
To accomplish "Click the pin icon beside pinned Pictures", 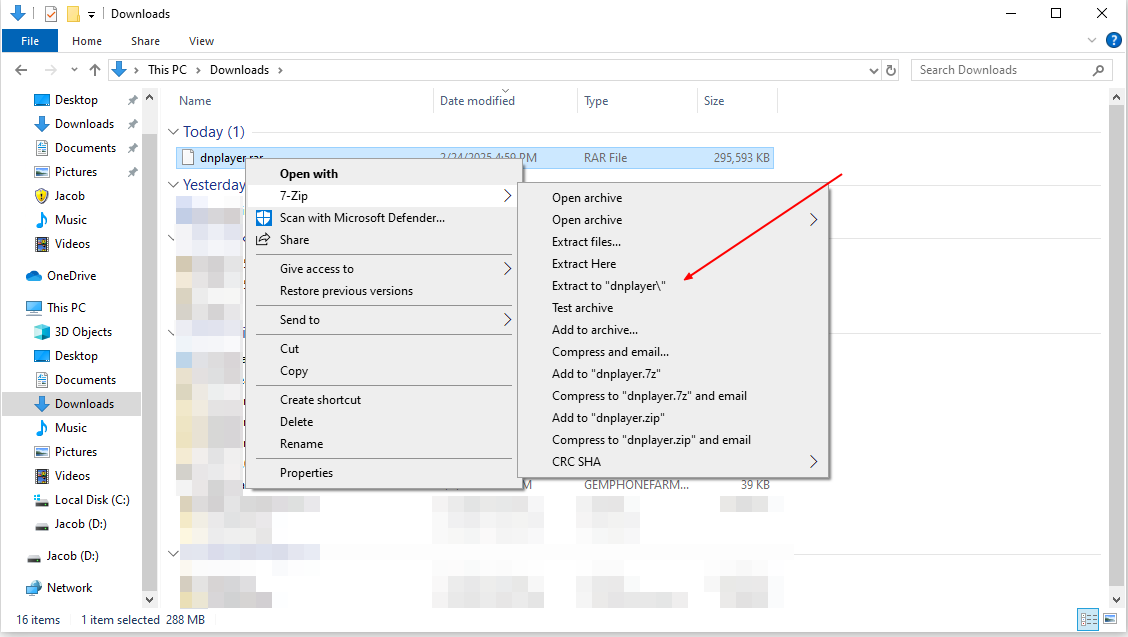I will click(x=132, y=172).
